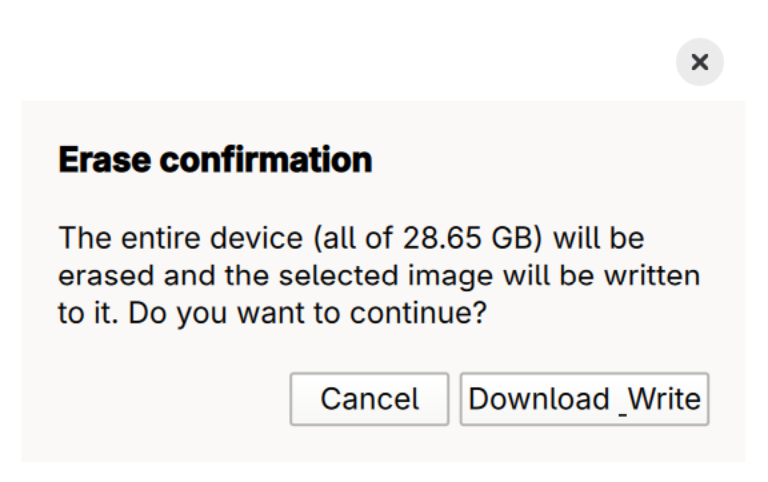Click the word 'and' in the message
Viewport: 768px width, 482px height.
click(x=189, y=276)
